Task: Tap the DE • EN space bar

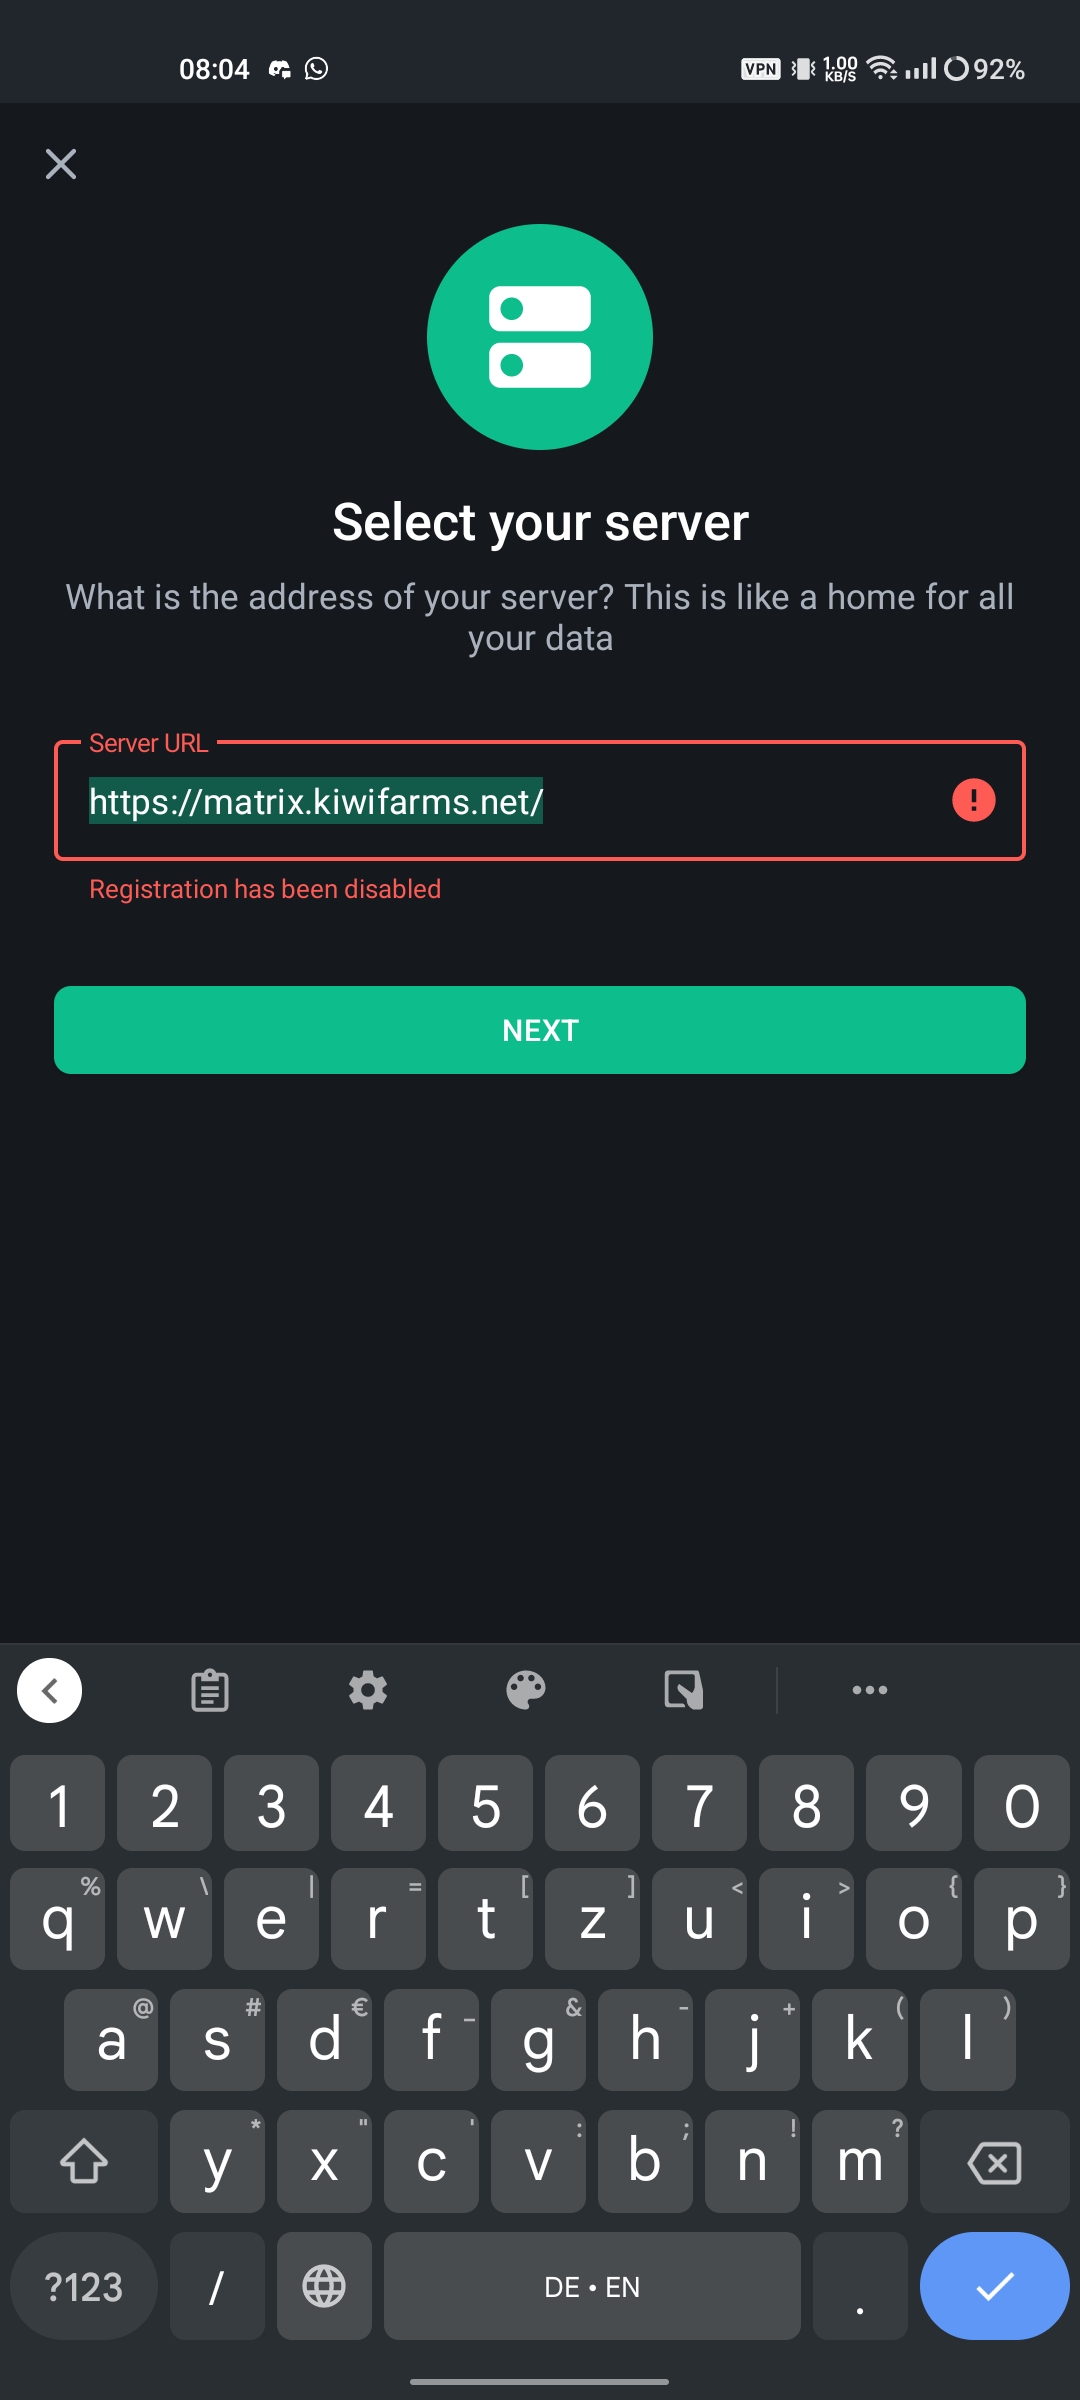Action: pos(592,2286)
